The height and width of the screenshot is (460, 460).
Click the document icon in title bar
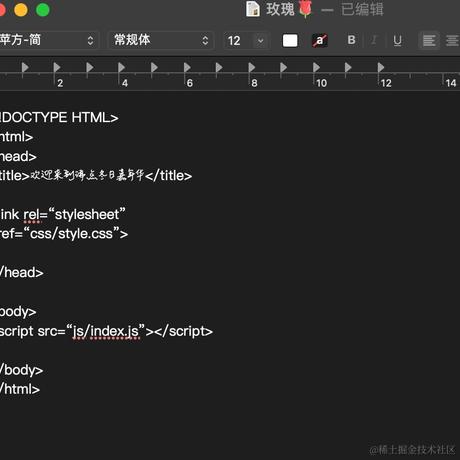(x=253, y=9)
